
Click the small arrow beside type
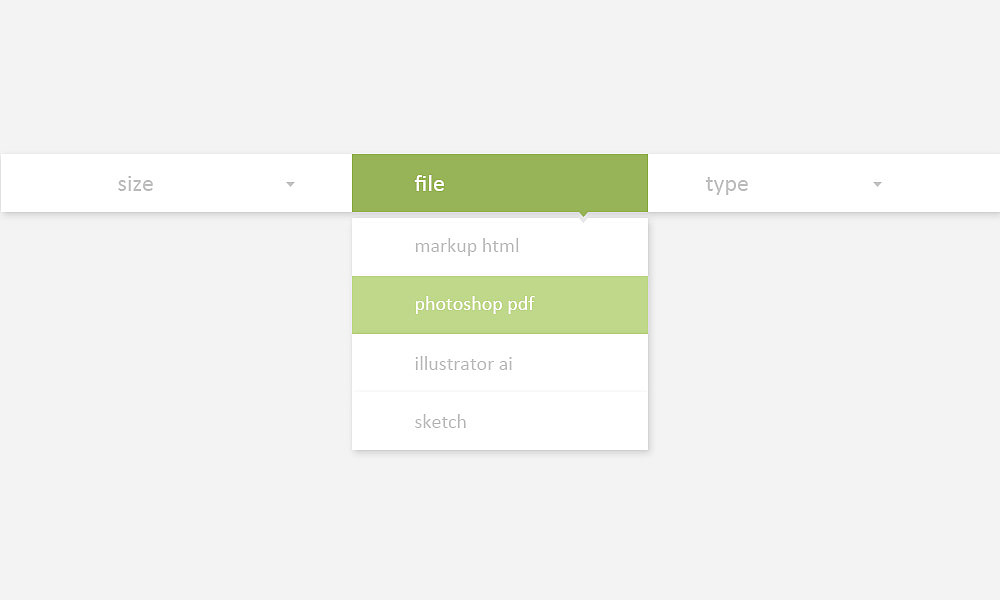click(x=877, y=184)
